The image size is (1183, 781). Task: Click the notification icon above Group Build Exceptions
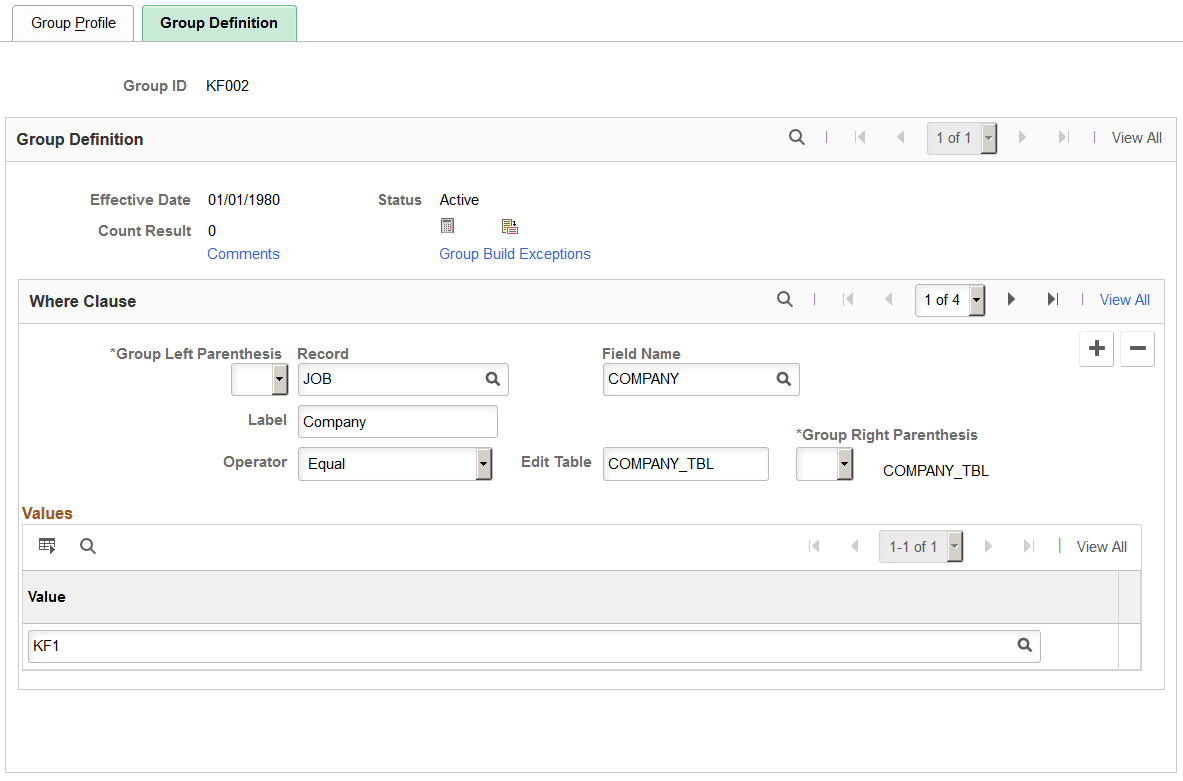[x=510, y=226]
